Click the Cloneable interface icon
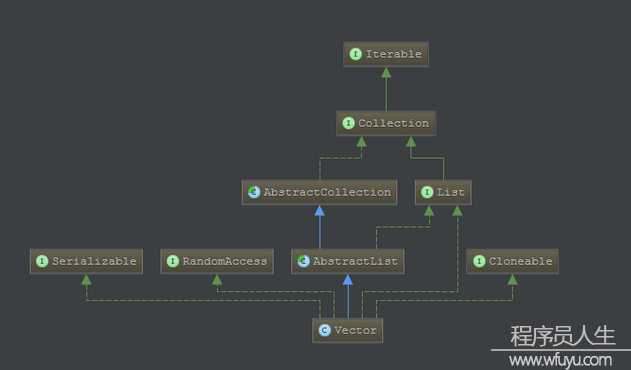 point(479,261)
